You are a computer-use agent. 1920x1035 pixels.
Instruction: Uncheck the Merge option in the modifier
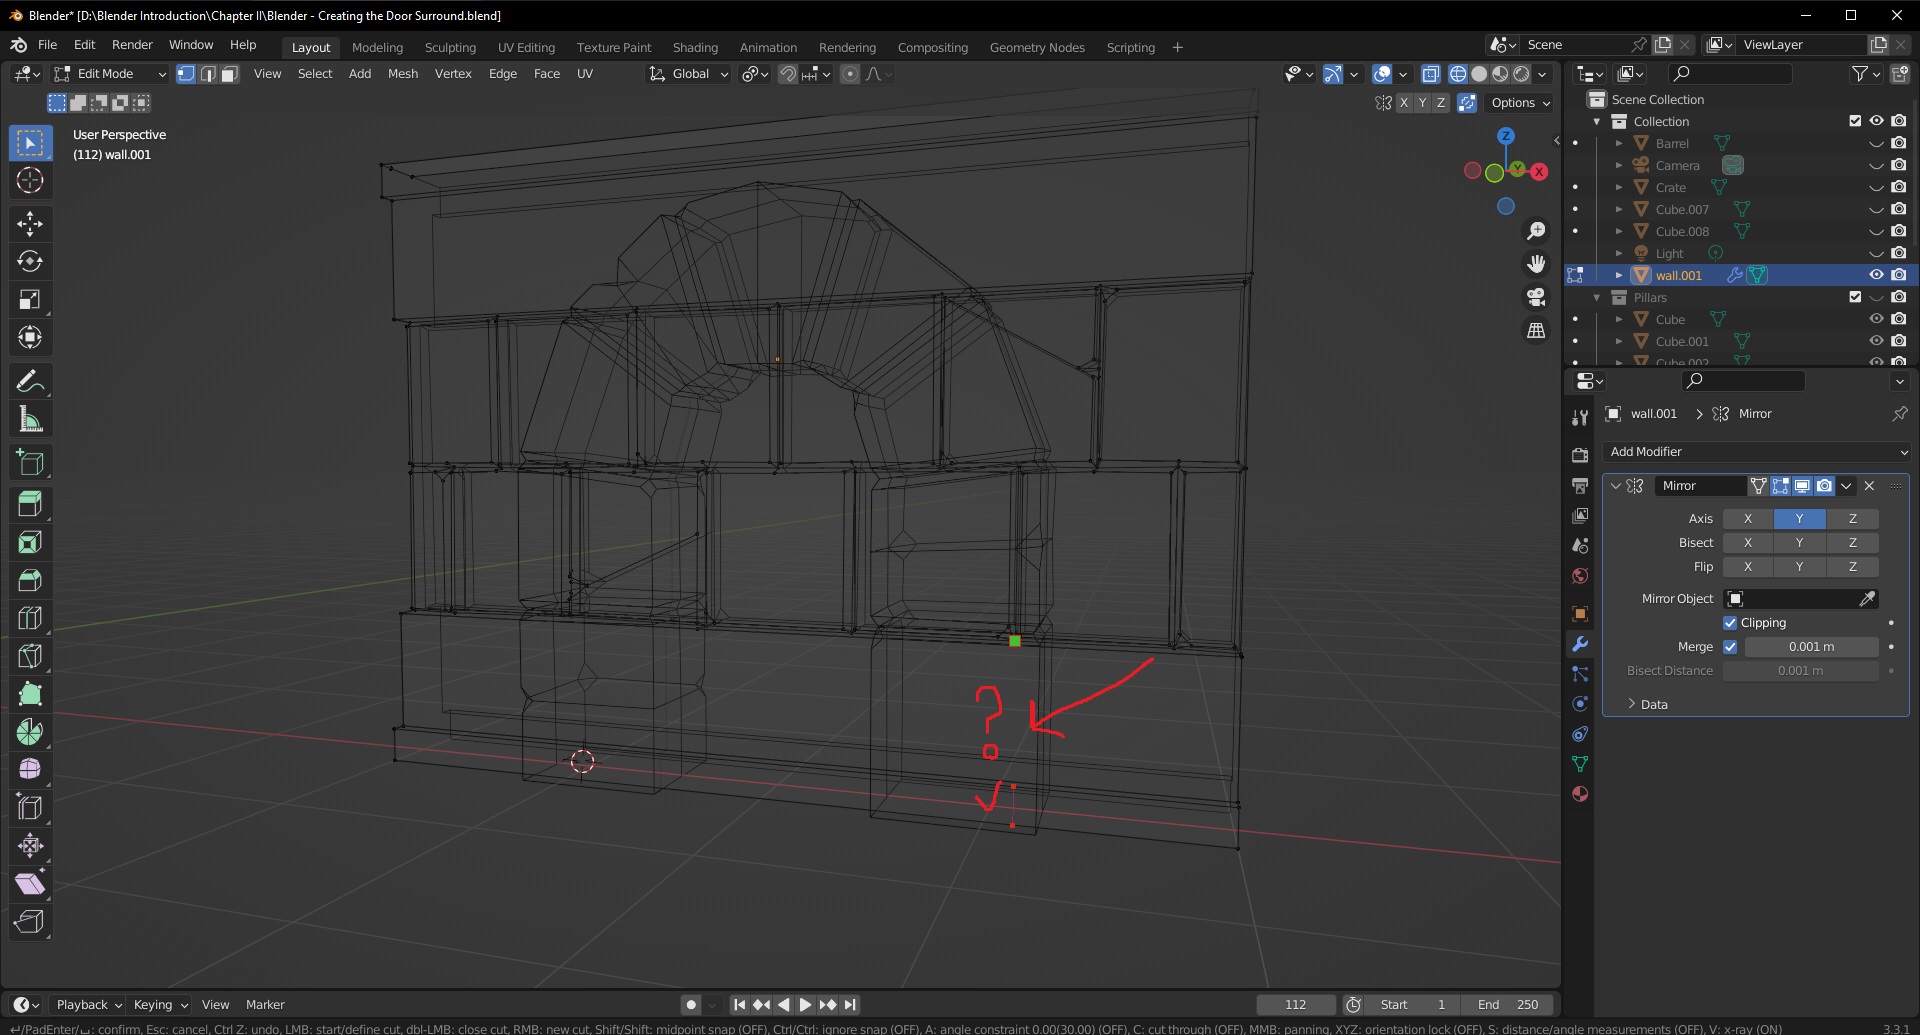[1731, 647]
